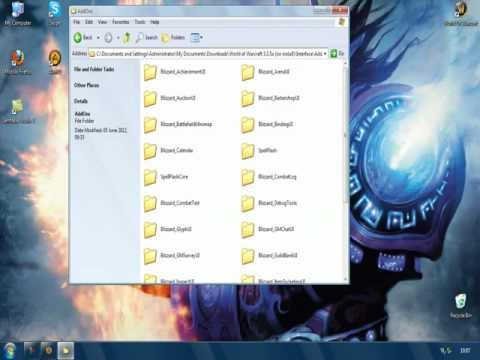The height and width of the screenshot is (360, 480).
Task: Click the Blizzard_BindingUI folder
Action: [267, 124]
